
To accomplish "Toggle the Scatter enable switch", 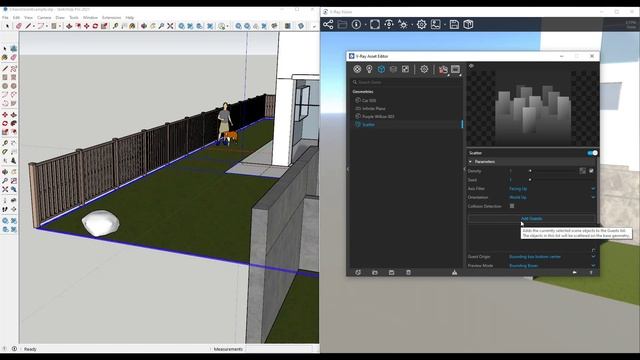I will [592, 153].
